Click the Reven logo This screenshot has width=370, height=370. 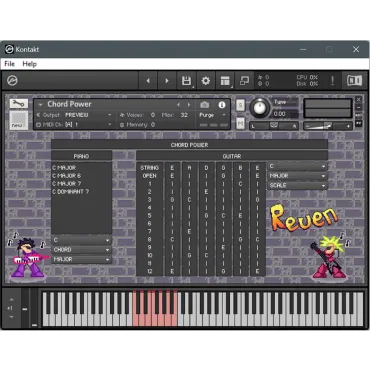304,217
